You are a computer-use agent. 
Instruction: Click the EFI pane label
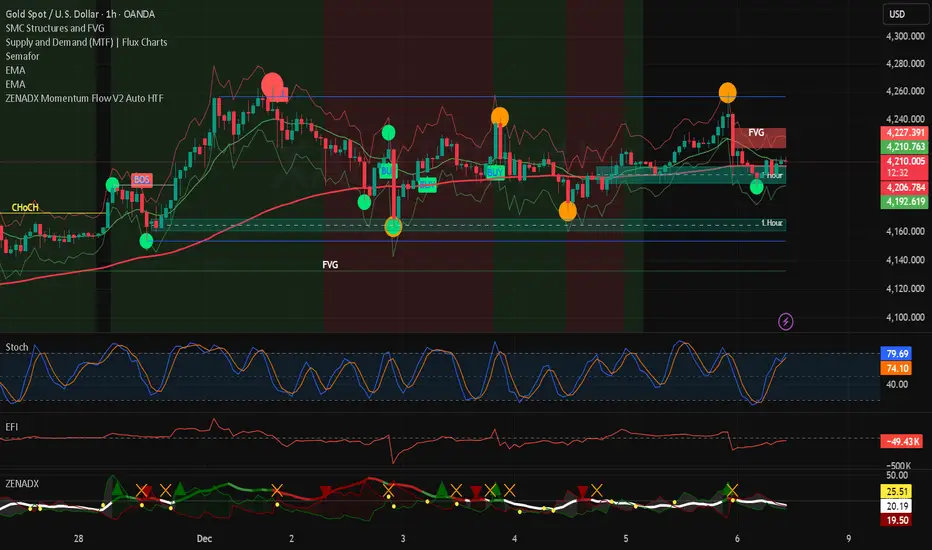coord(12,427)
